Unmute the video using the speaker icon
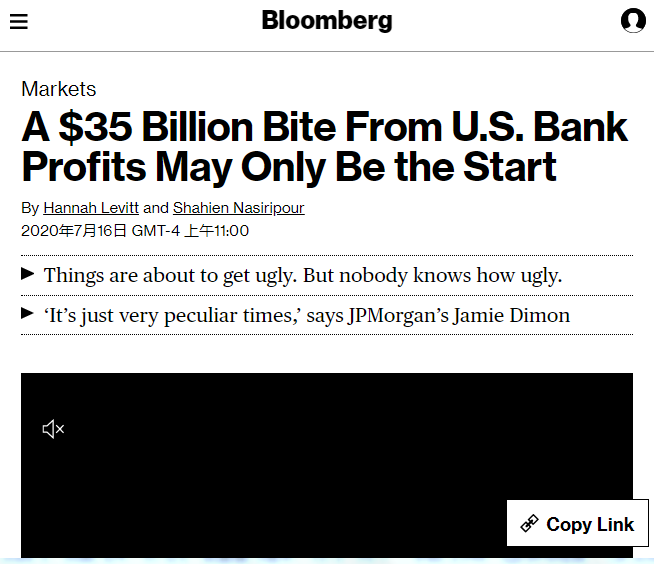 click(x=53, y=429)
